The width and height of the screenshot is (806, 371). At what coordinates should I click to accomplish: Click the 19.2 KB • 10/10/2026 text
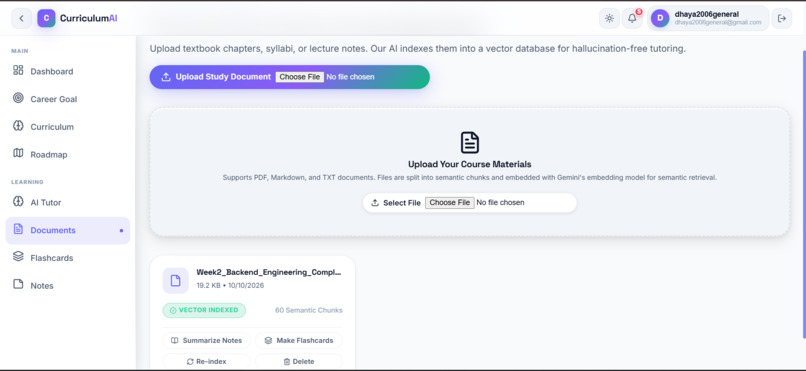[230, 285]
